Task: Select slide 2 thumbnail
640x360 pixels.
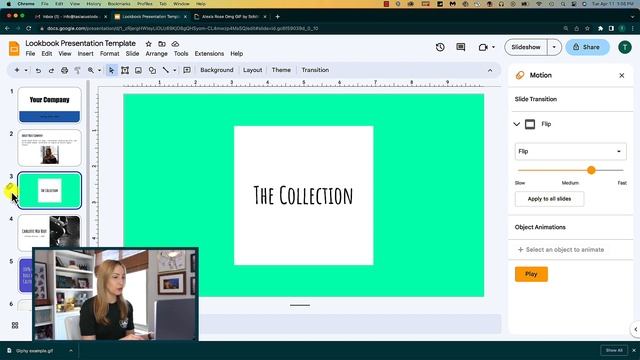Action: coord(49,148)
